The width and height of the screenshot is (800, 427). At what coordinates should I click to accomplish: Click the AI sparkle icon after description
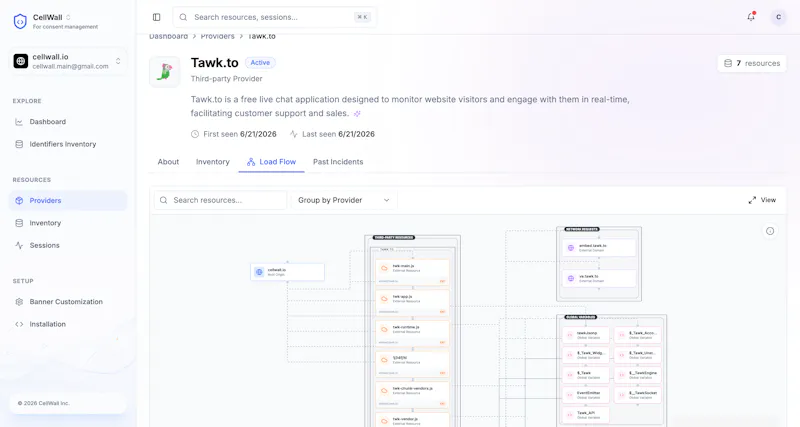coord(357,114)
